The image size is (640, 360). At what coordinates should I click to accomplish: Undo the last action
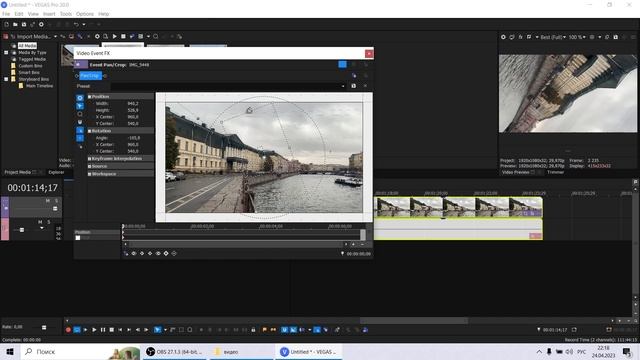pos(76,24)
